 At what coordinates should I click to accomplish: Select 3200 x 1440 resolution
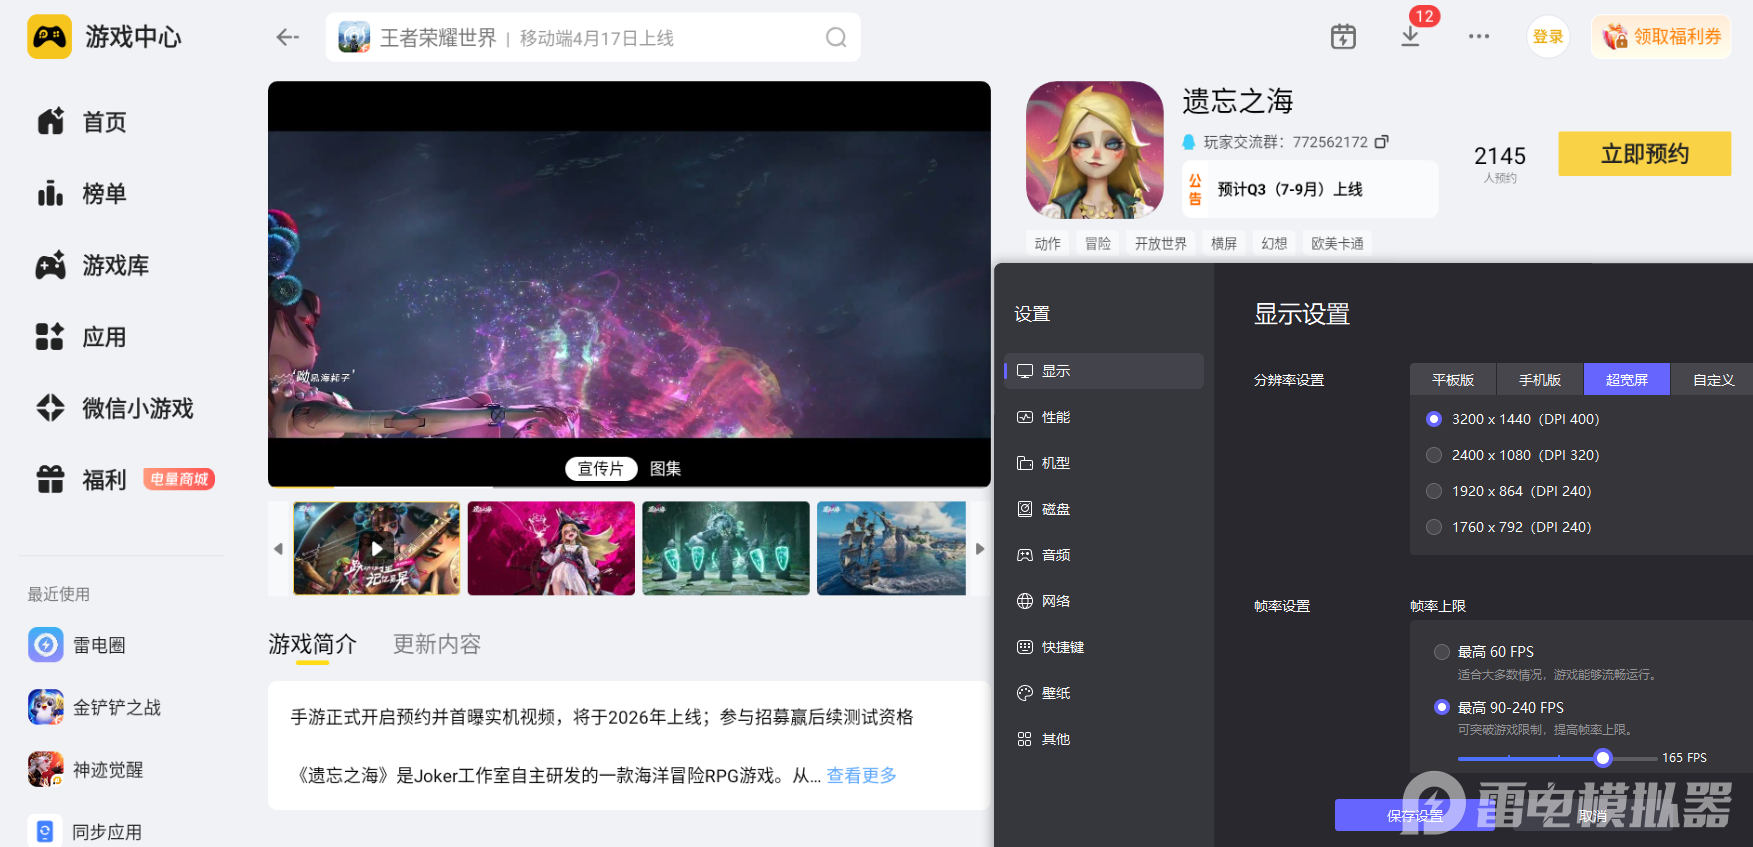(x=1434, y=419)
